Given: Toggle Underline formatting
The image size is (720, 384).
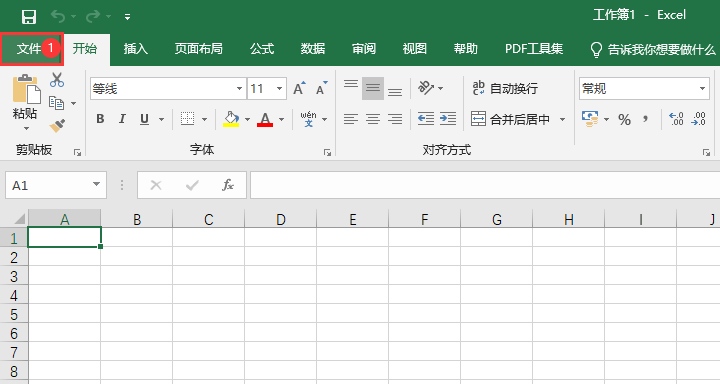Looking at the screenshot, I should (x=144, y=119).
